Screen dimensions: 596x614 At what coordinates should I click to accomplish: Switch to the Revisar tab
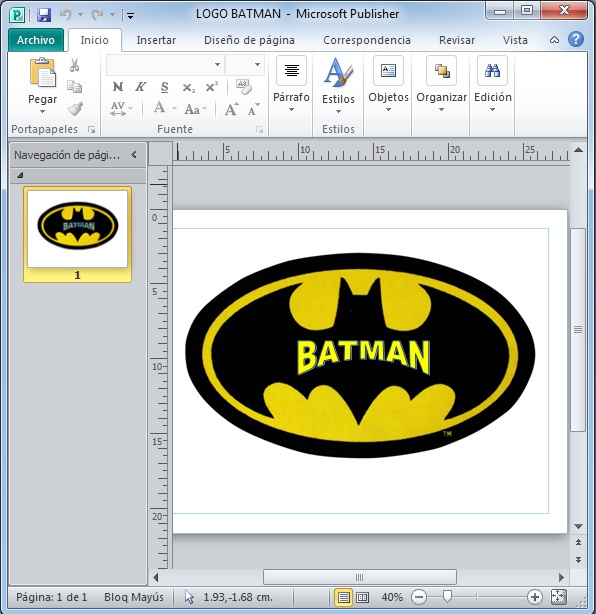457,40
